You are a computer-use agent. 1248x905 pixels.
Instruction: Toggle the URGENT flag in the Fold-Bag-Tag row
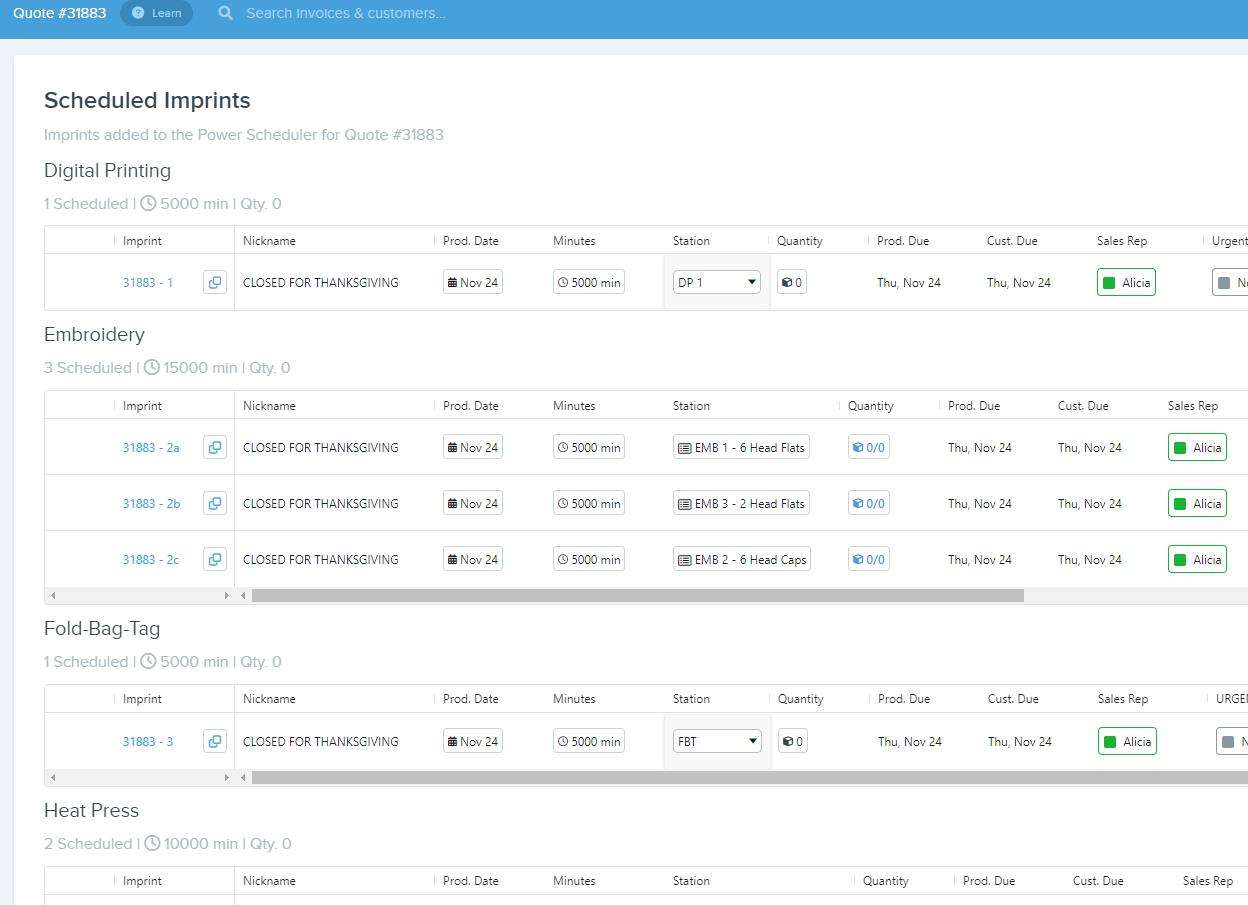tap(1232, 741)
